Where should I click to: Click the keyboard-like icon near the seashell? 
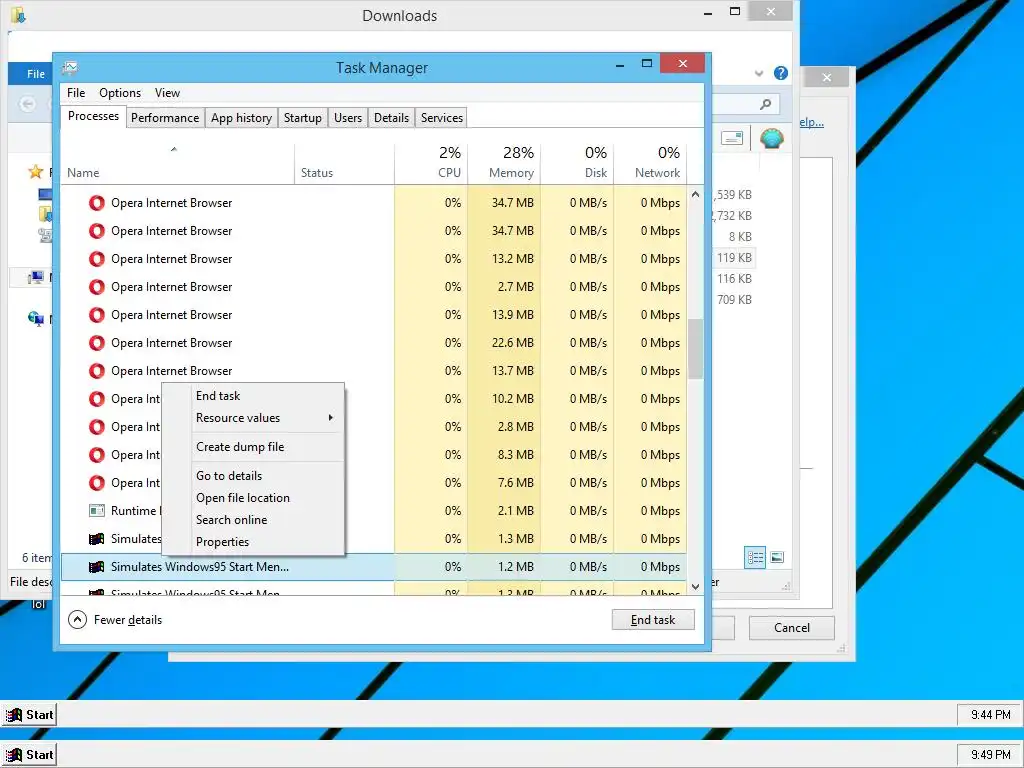[x=732, y=138]
